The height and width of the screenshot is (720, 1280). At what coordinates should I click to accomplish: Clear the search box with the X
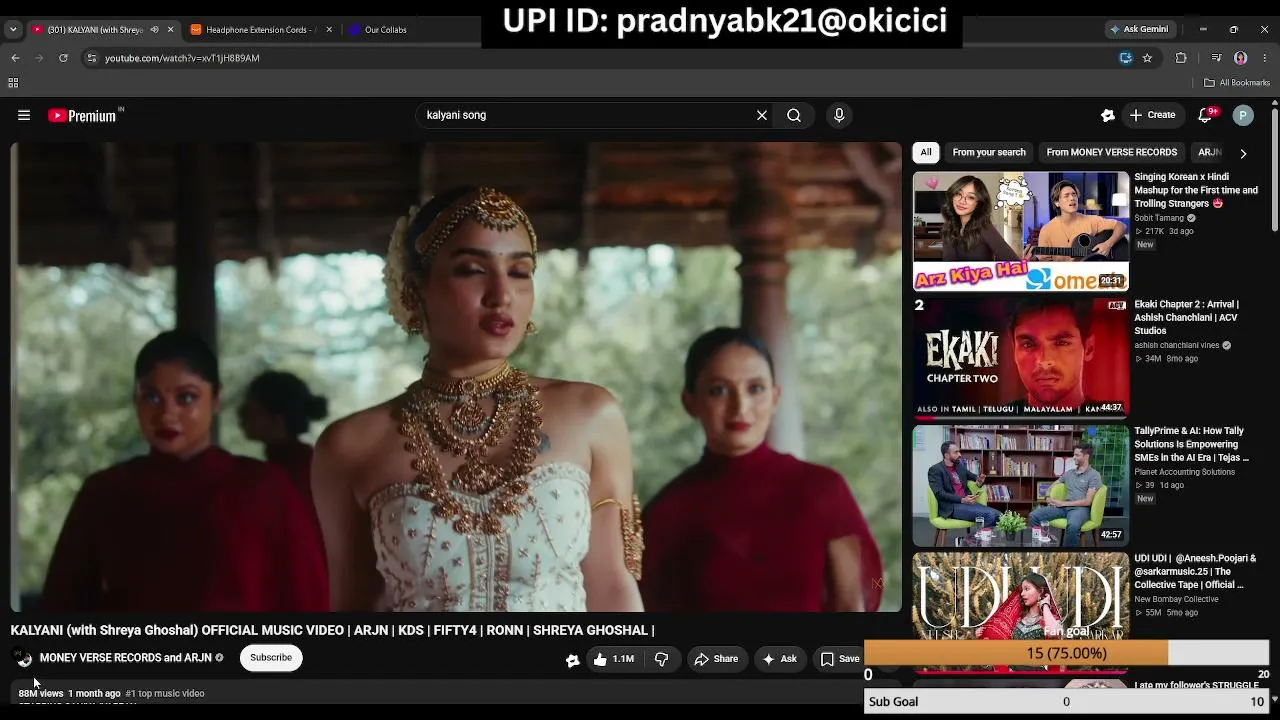coord(762,115)
